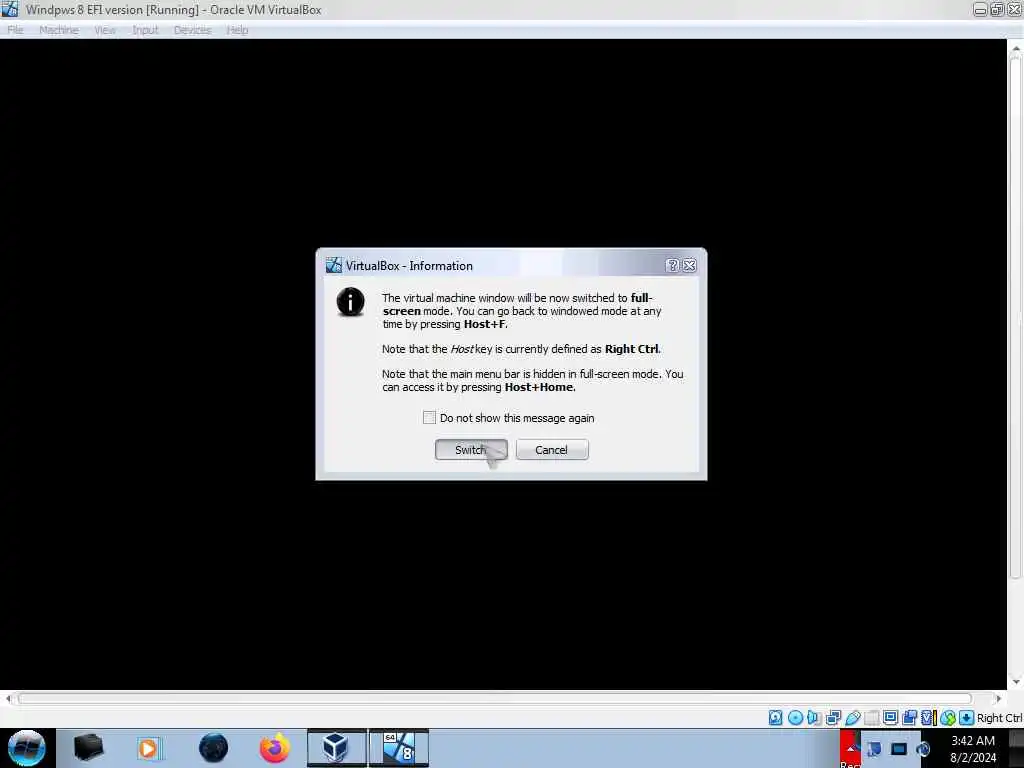Click the display status icon in VM status bar
1024x768 pixels.
point(890,717)
